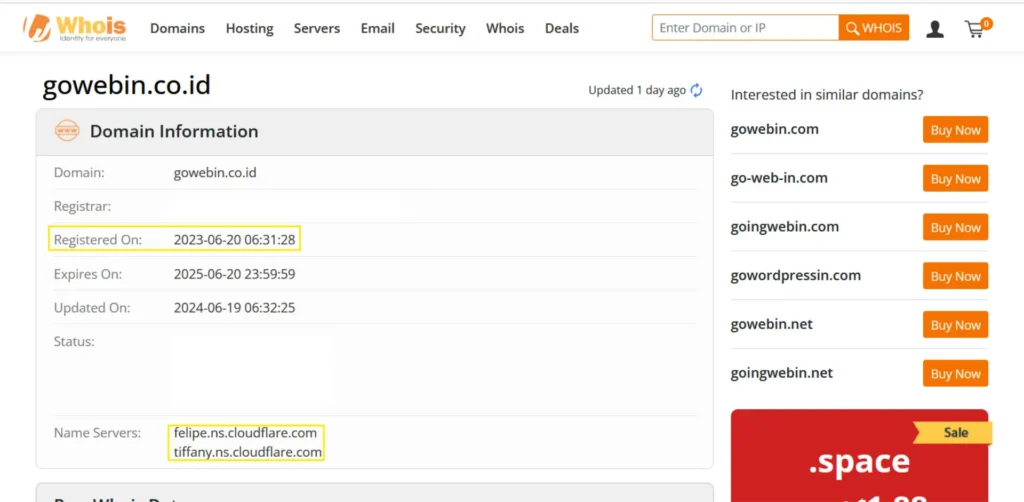Click the Domain value gowebin.co.id
The height and width of the screenshot is (502, 1024).
(x=215, y=173)
